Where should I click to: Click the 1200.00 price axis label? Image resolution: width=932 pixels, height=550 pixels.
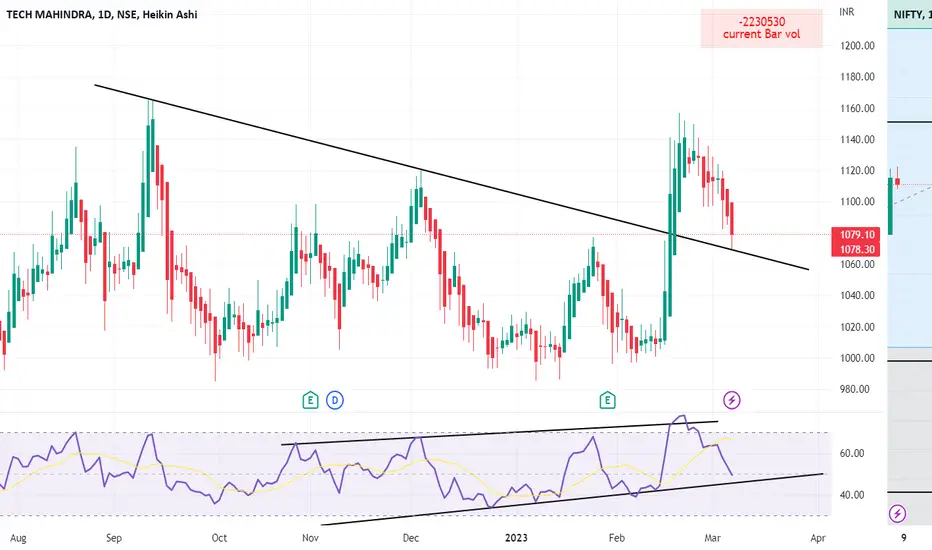point(857,45)
